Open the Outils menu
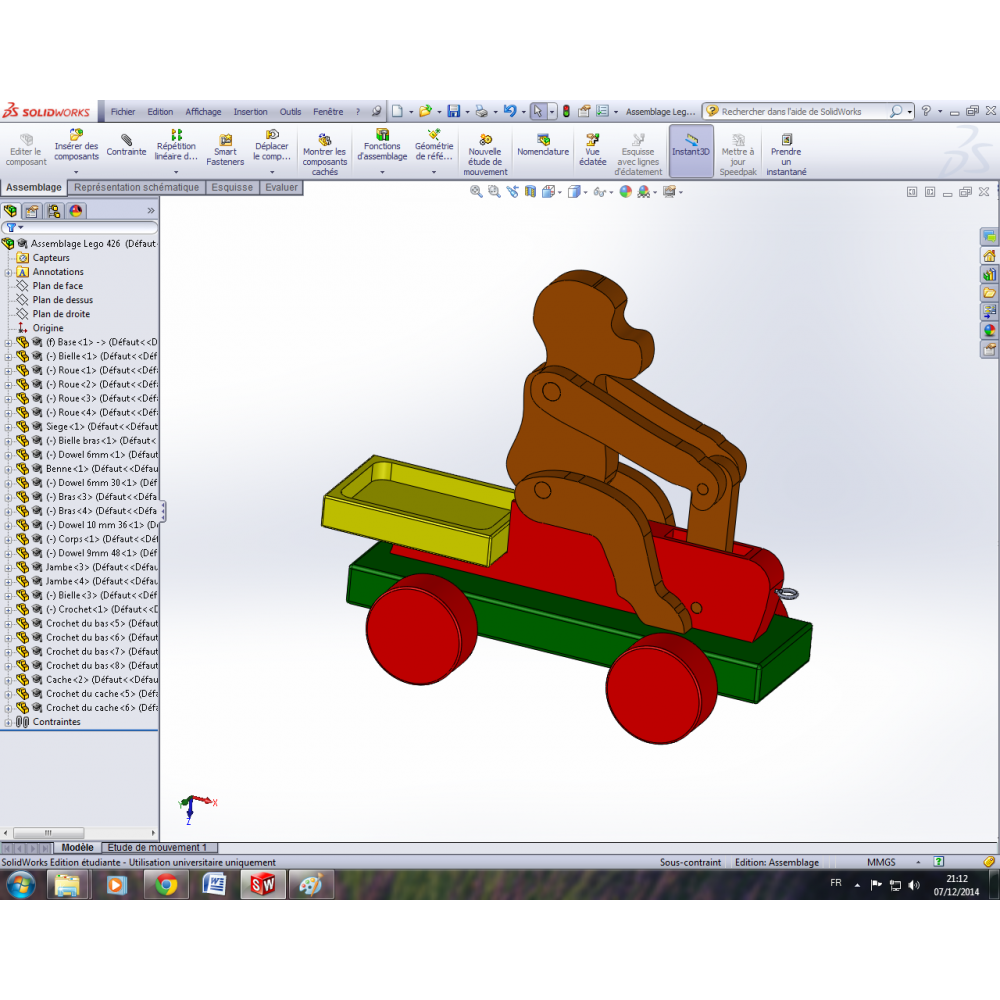 click(x=290, y=112)
